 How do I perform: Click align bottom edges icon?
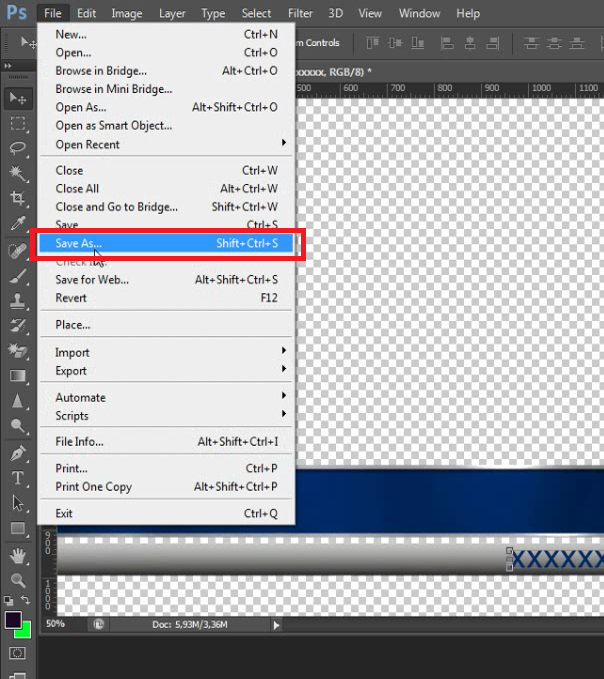[x=417, y=43]
